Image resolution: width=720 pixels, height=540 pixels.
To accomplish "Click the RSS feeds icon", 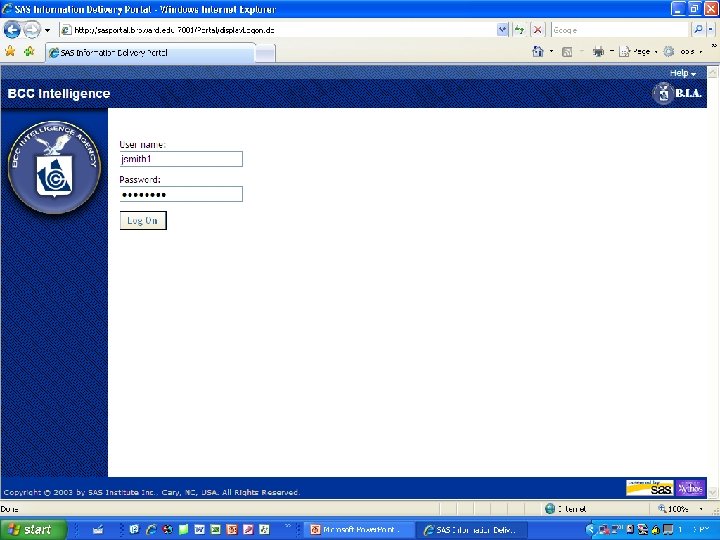I will pos(567,52).
